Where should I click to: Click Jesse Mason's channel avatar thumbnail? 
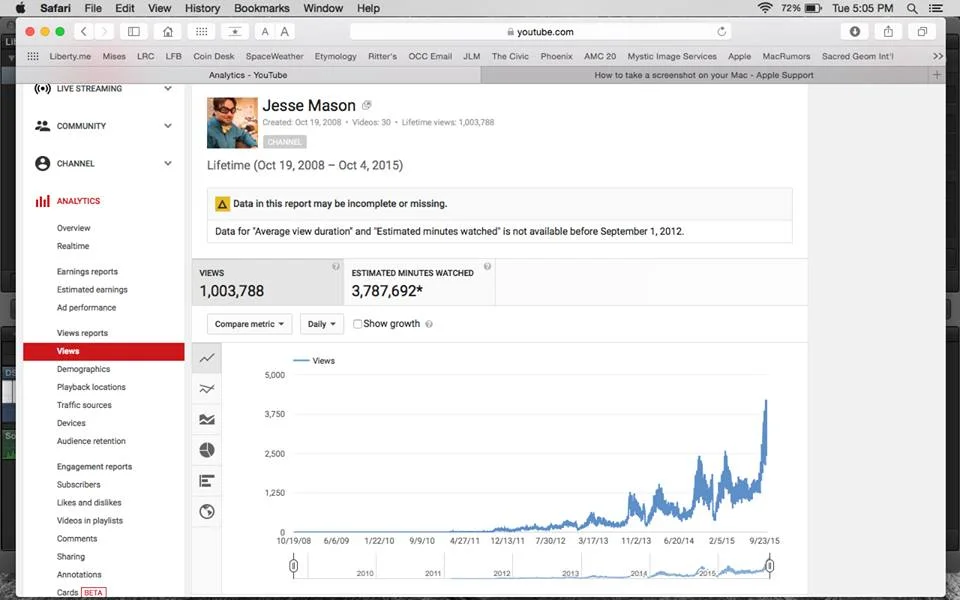point(232,122)
